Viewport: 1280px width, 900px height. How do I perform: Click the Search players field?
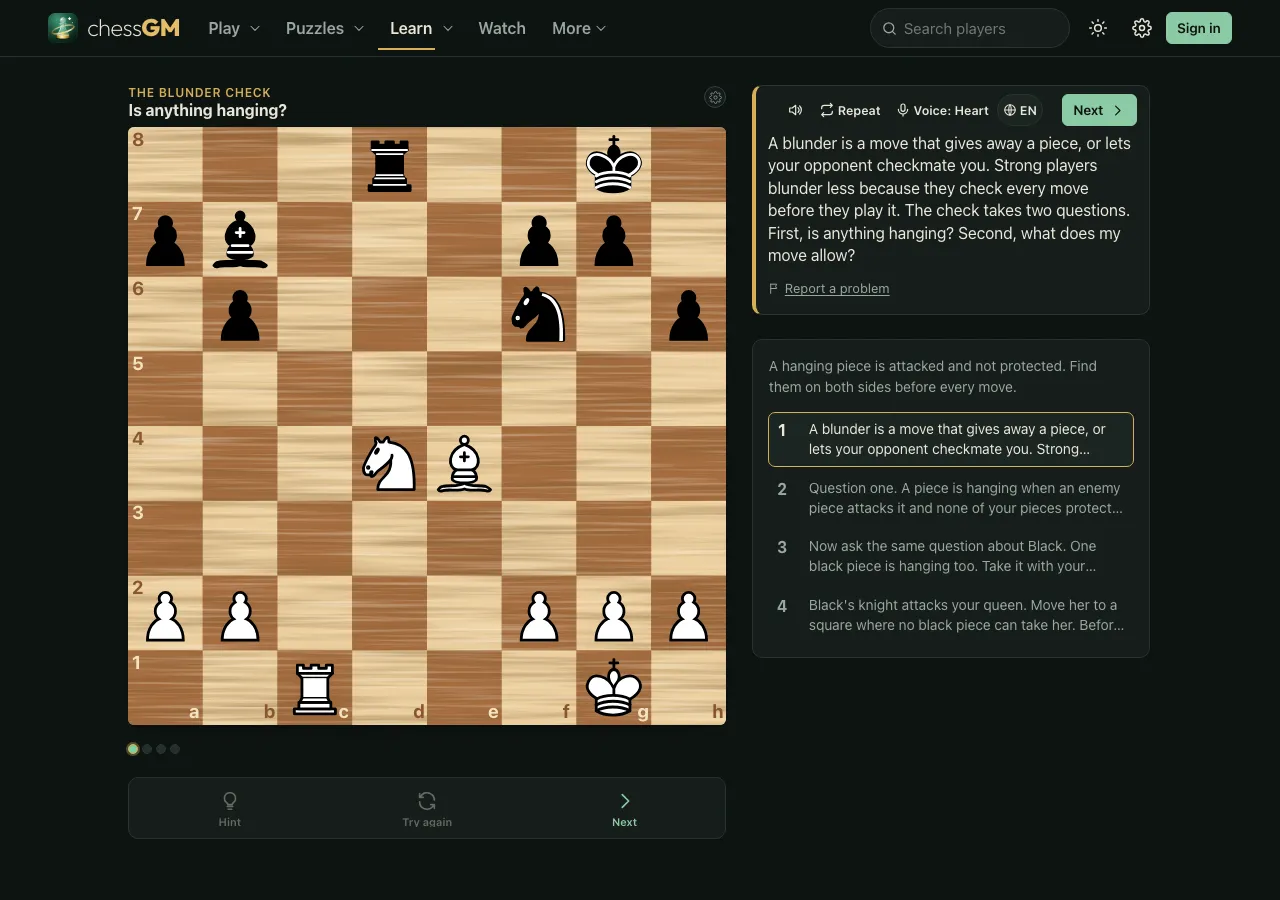(x=970, y=28)
